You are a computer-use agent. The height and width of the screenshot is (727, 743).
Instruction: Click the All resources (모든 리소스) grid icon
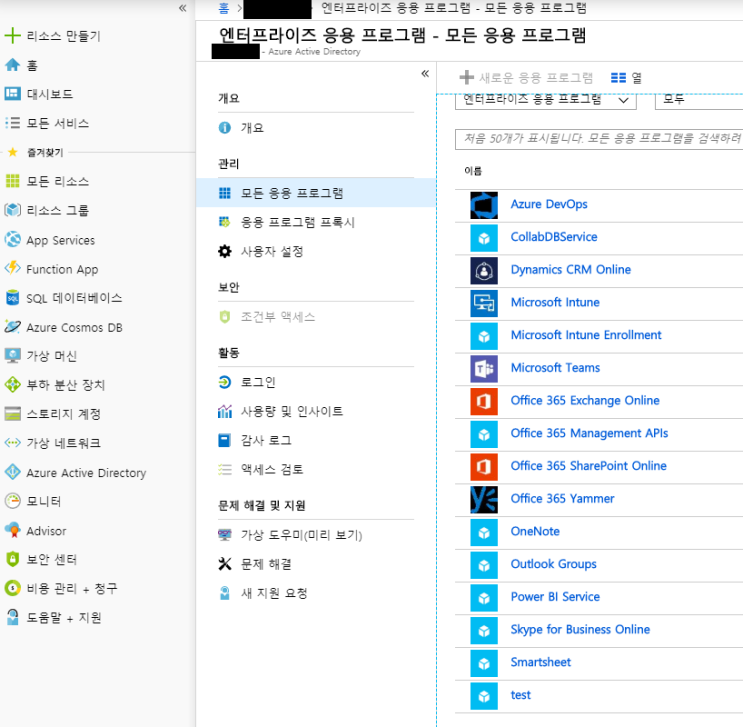(12, 181)
